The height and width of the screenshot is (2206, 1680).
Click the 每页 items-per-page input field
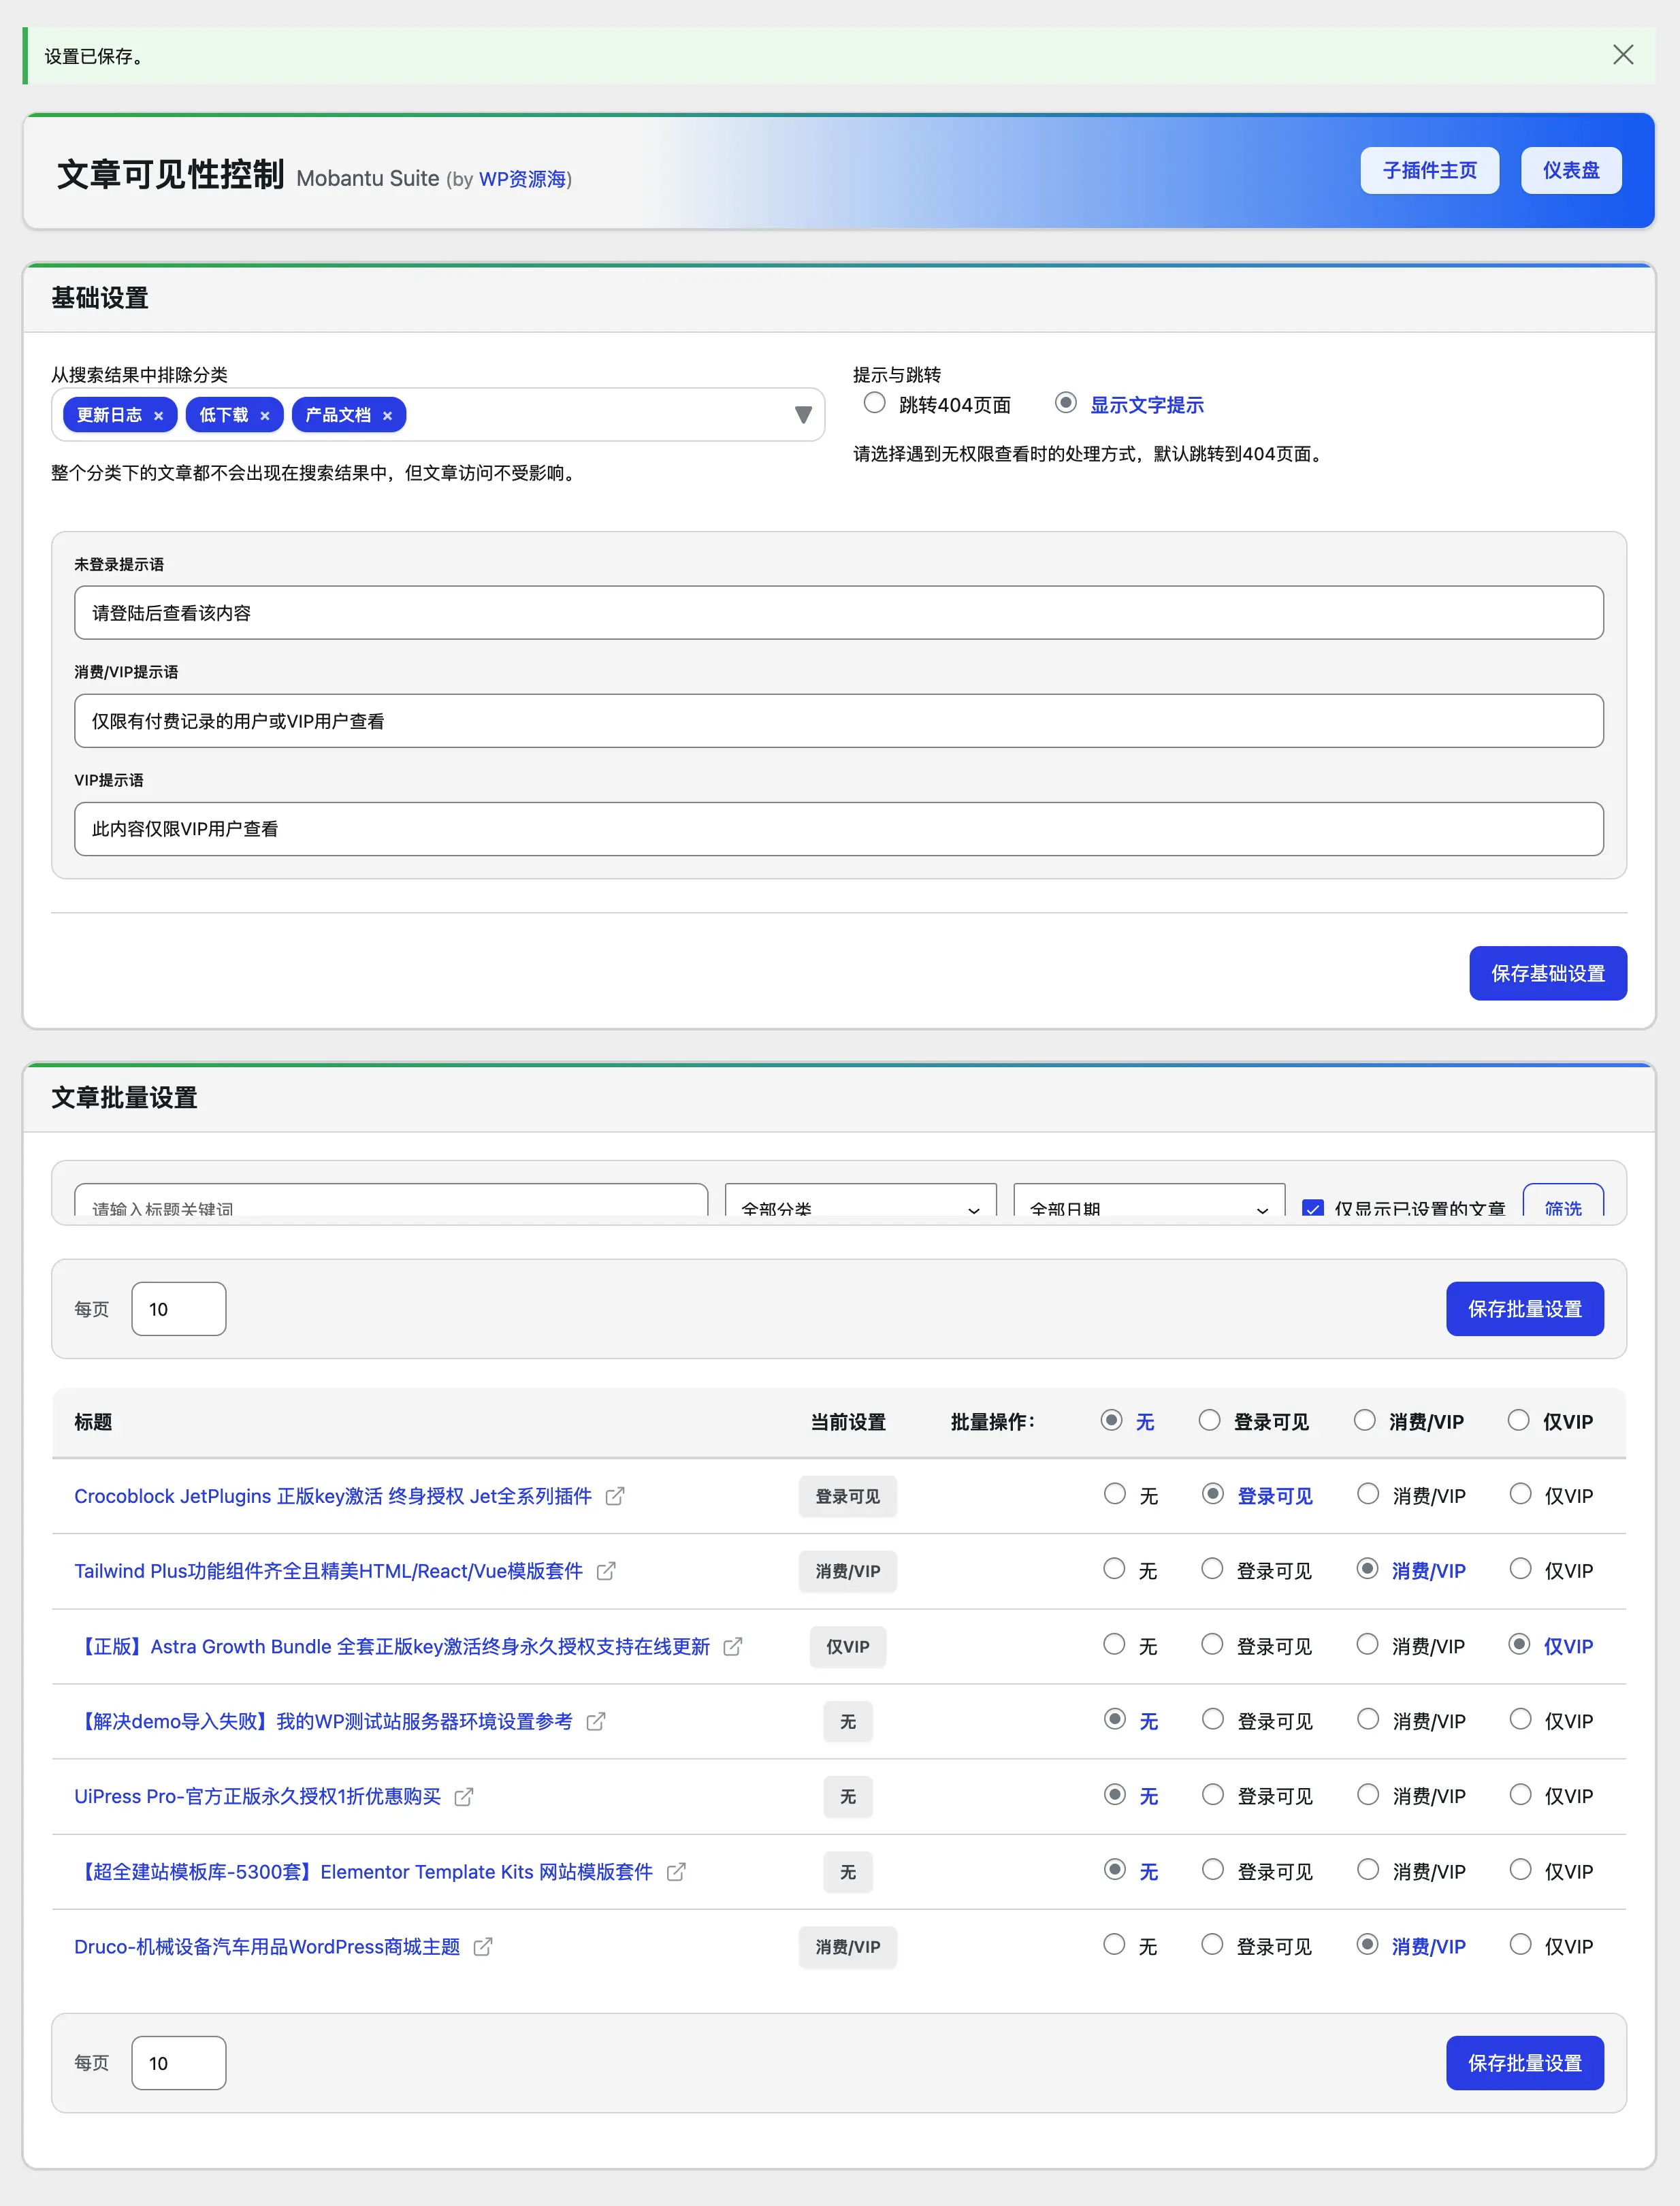178,1308
